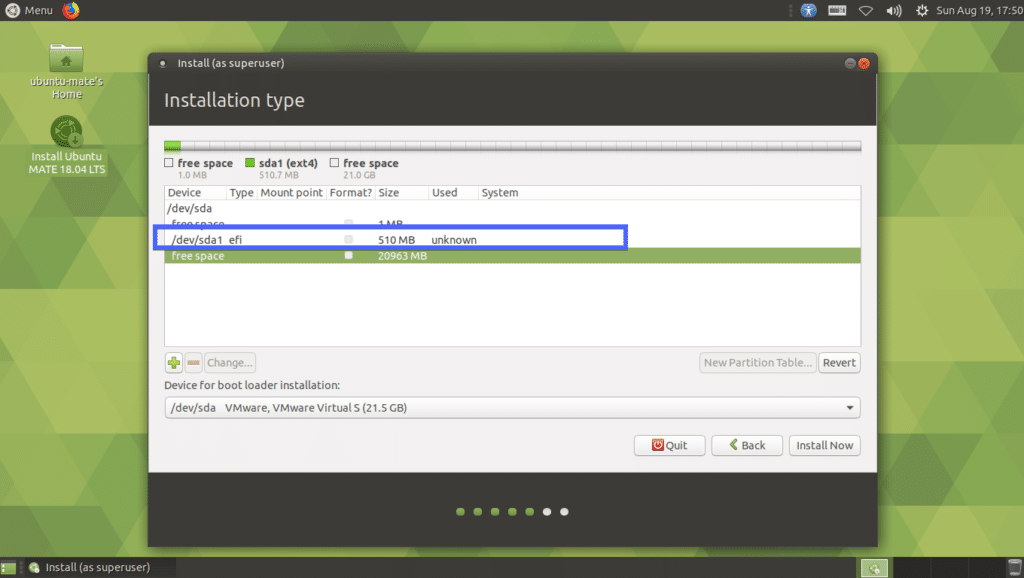
Task: Click Back to return to the previous step
Action: (x=746, y=445)
